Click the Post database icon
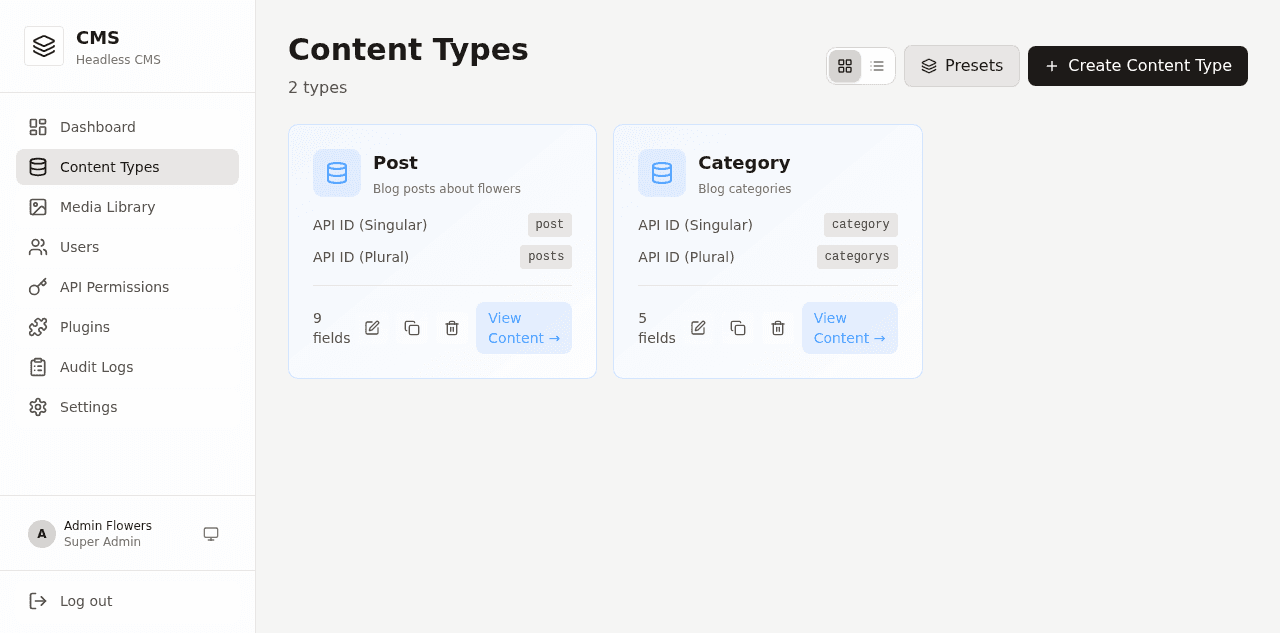Screen dimensions: 1280x633 coord(337,173)
